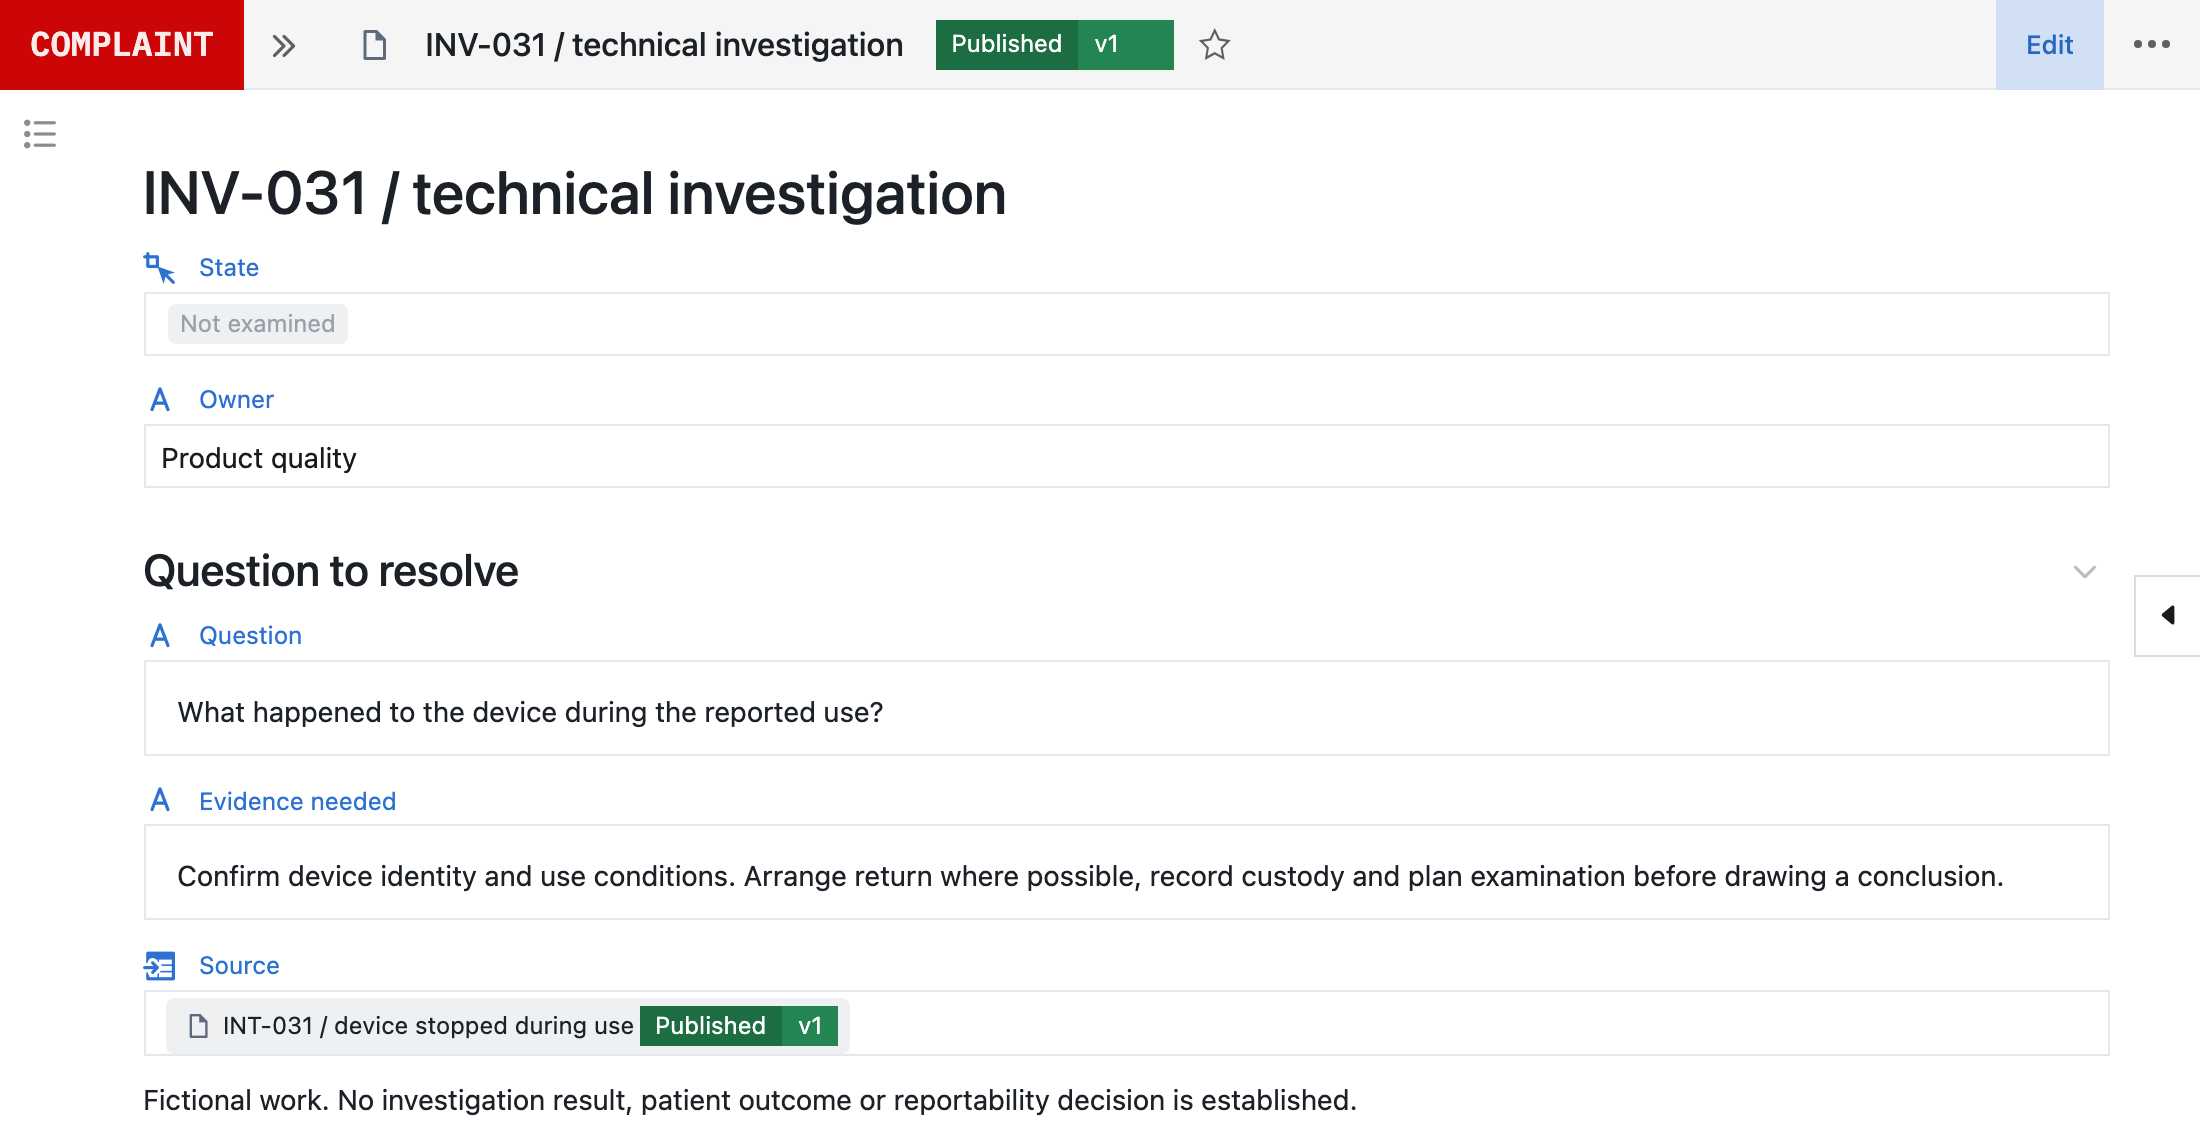Viewport: 2200px width, 1140px height.
Task: Click the question text about reported use
Action: coord(530,712)
